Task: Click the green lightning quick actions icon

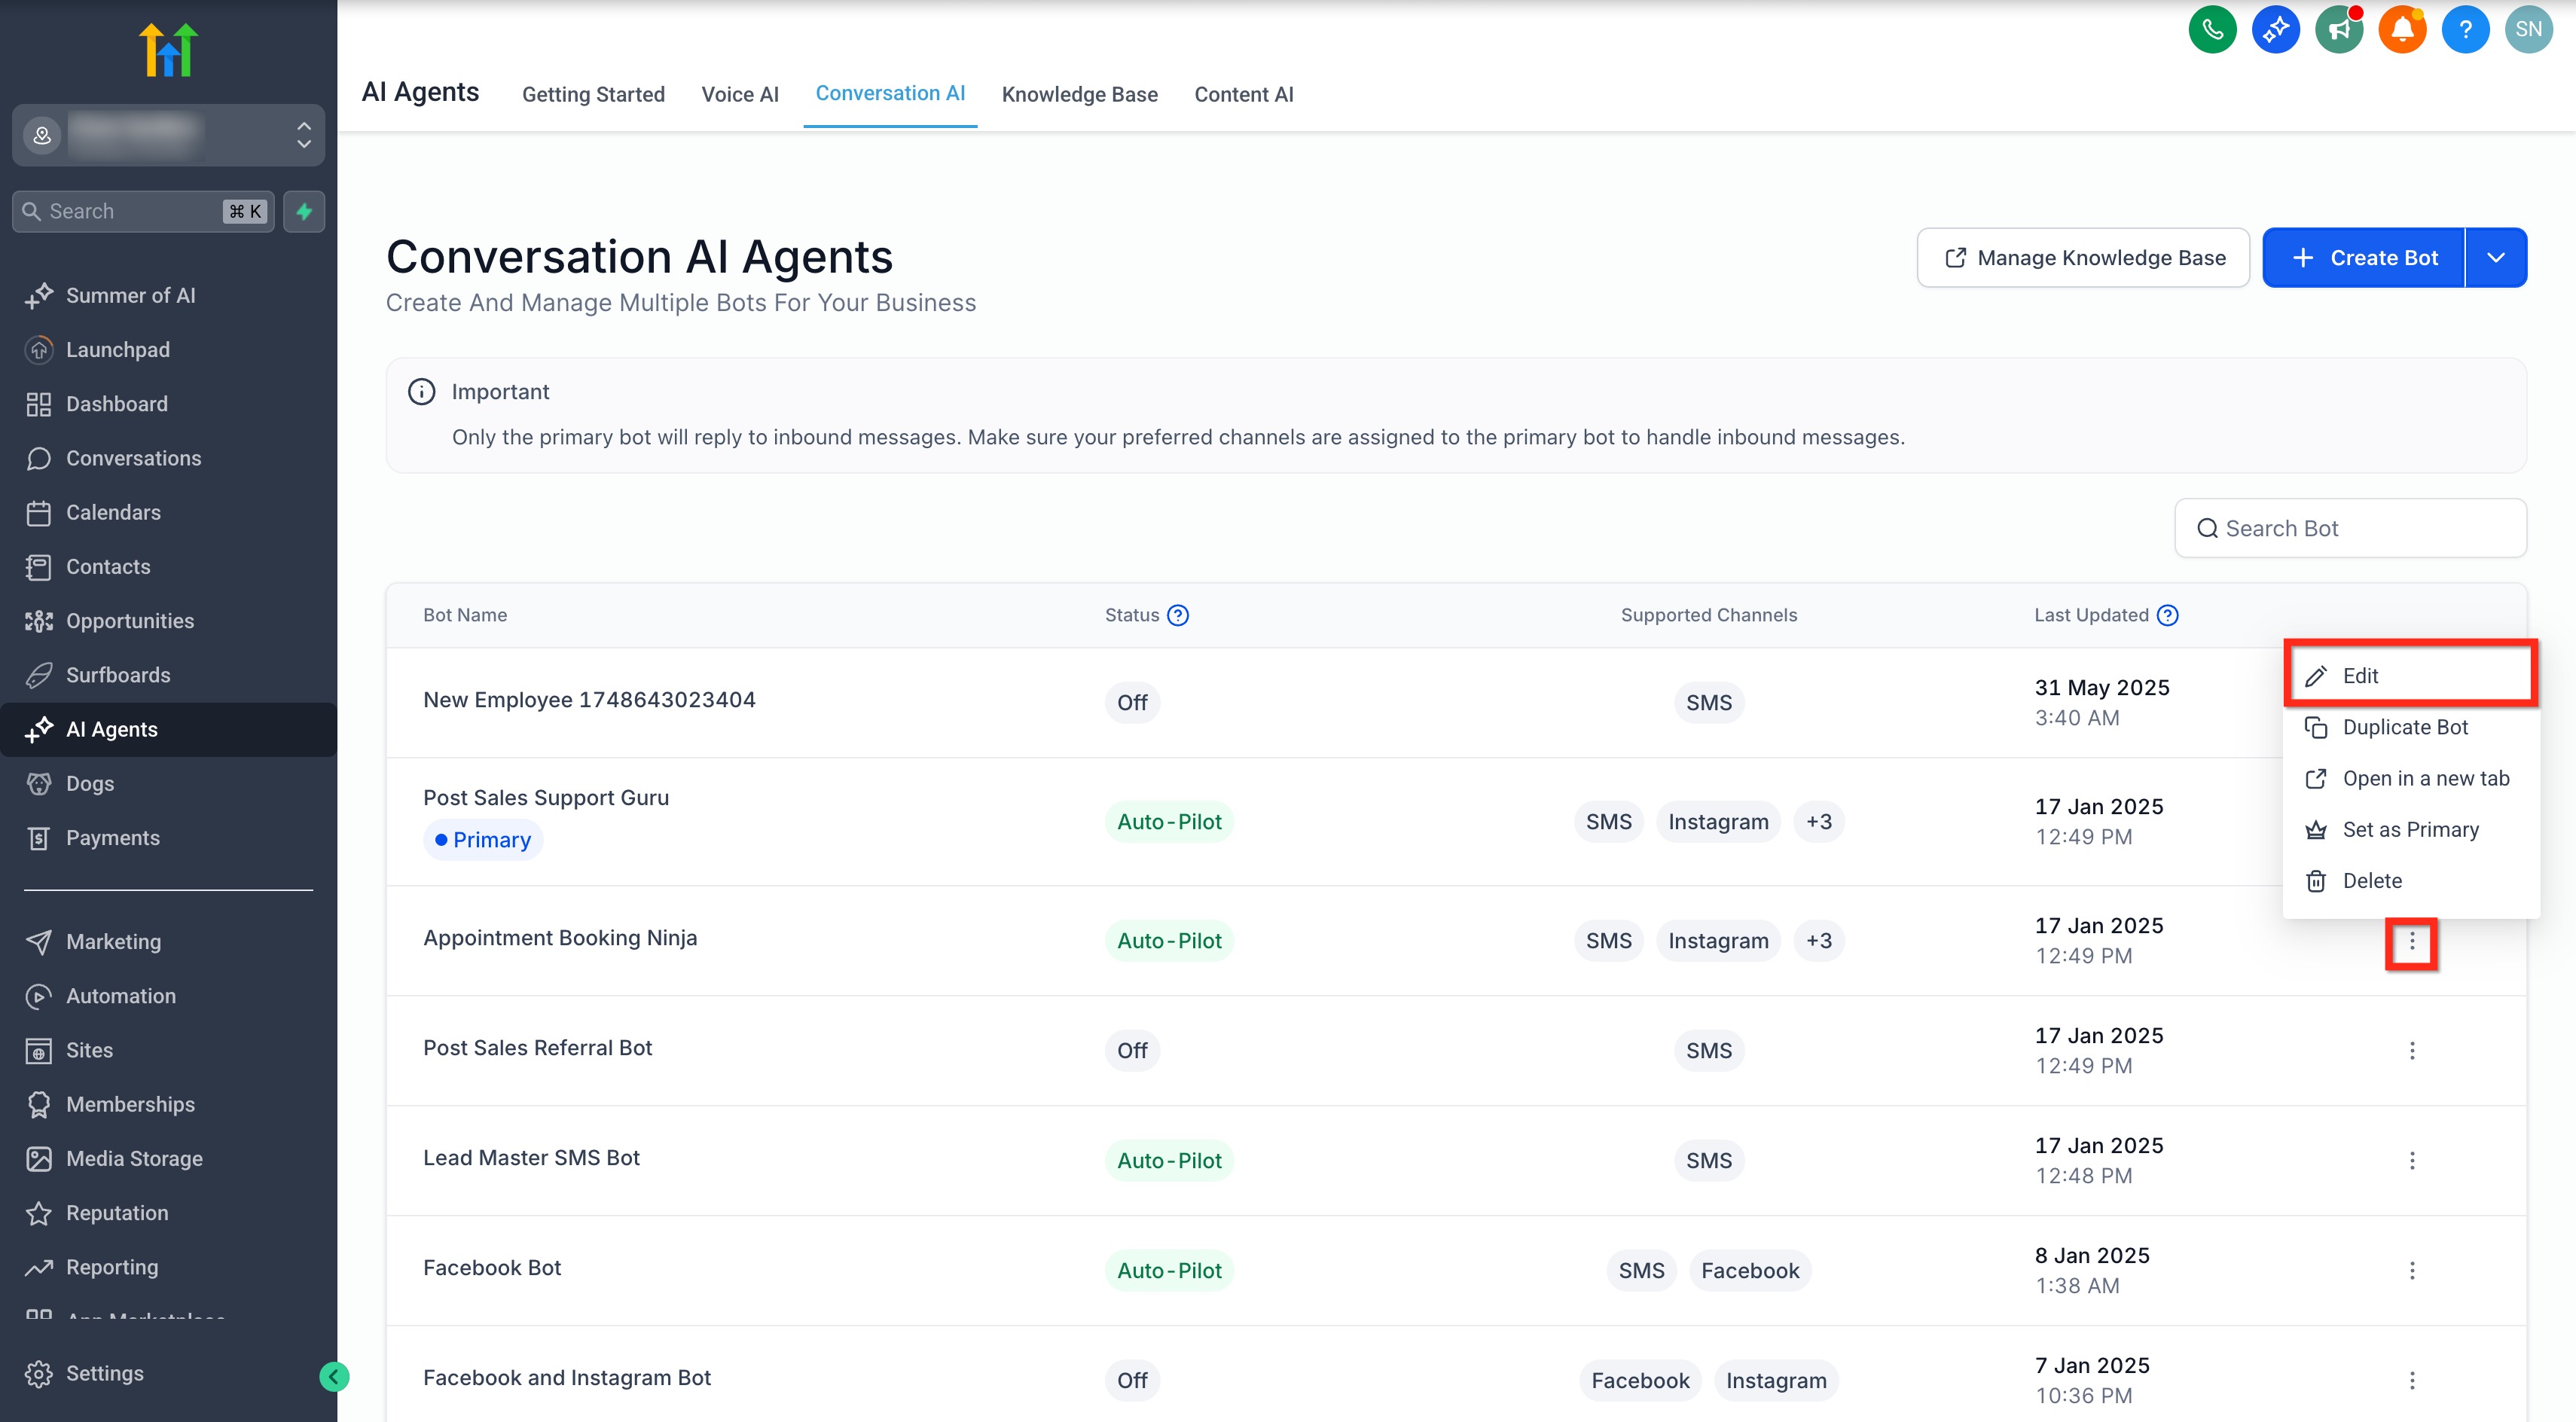Action: point(304,211)
